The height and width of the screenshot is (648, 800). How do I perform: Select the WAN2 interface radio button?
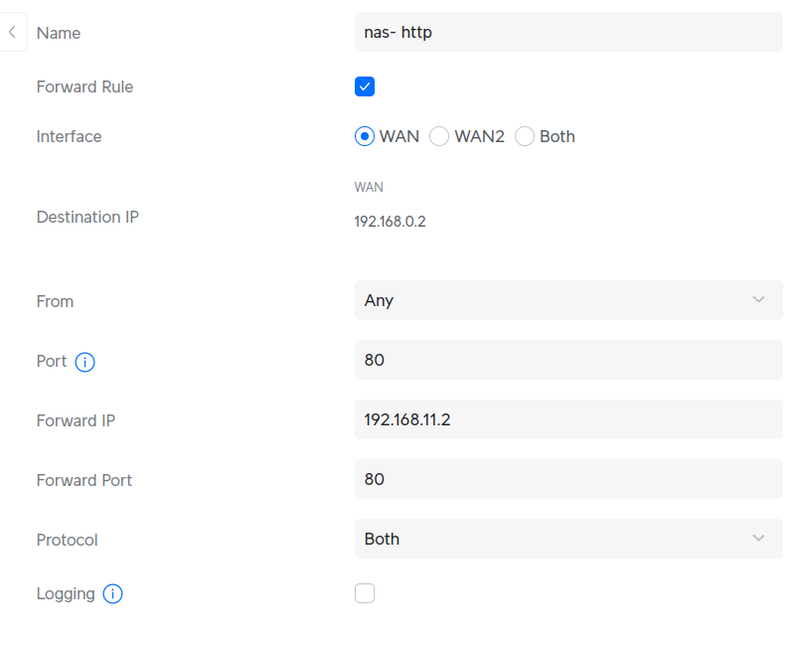click(x=439, y=137)
